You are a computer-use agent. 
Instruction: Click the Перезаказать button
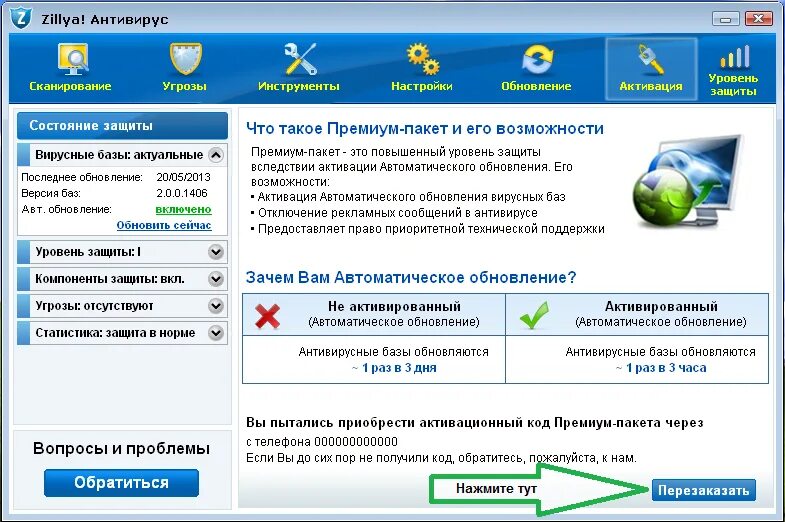[703, 490]
